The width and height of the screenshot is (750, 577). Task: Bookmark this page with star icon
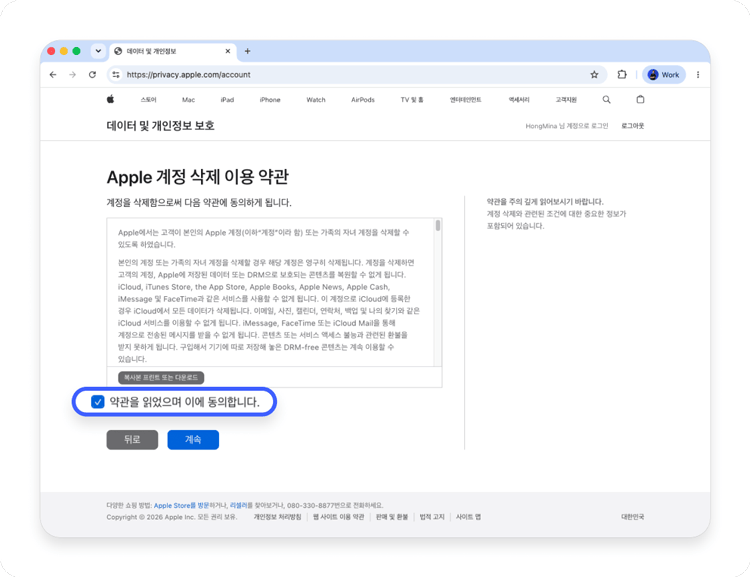coord(594,75)
